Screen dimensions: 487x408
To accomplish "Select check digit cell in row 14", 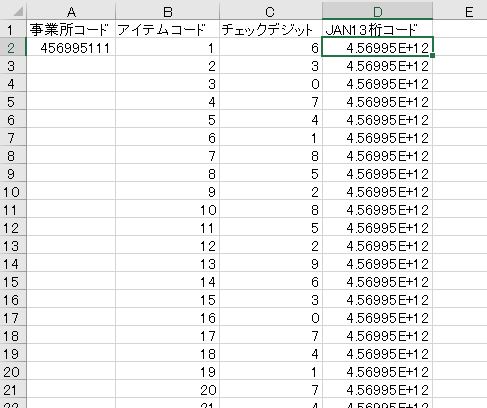I will click(x=271, y=264).
